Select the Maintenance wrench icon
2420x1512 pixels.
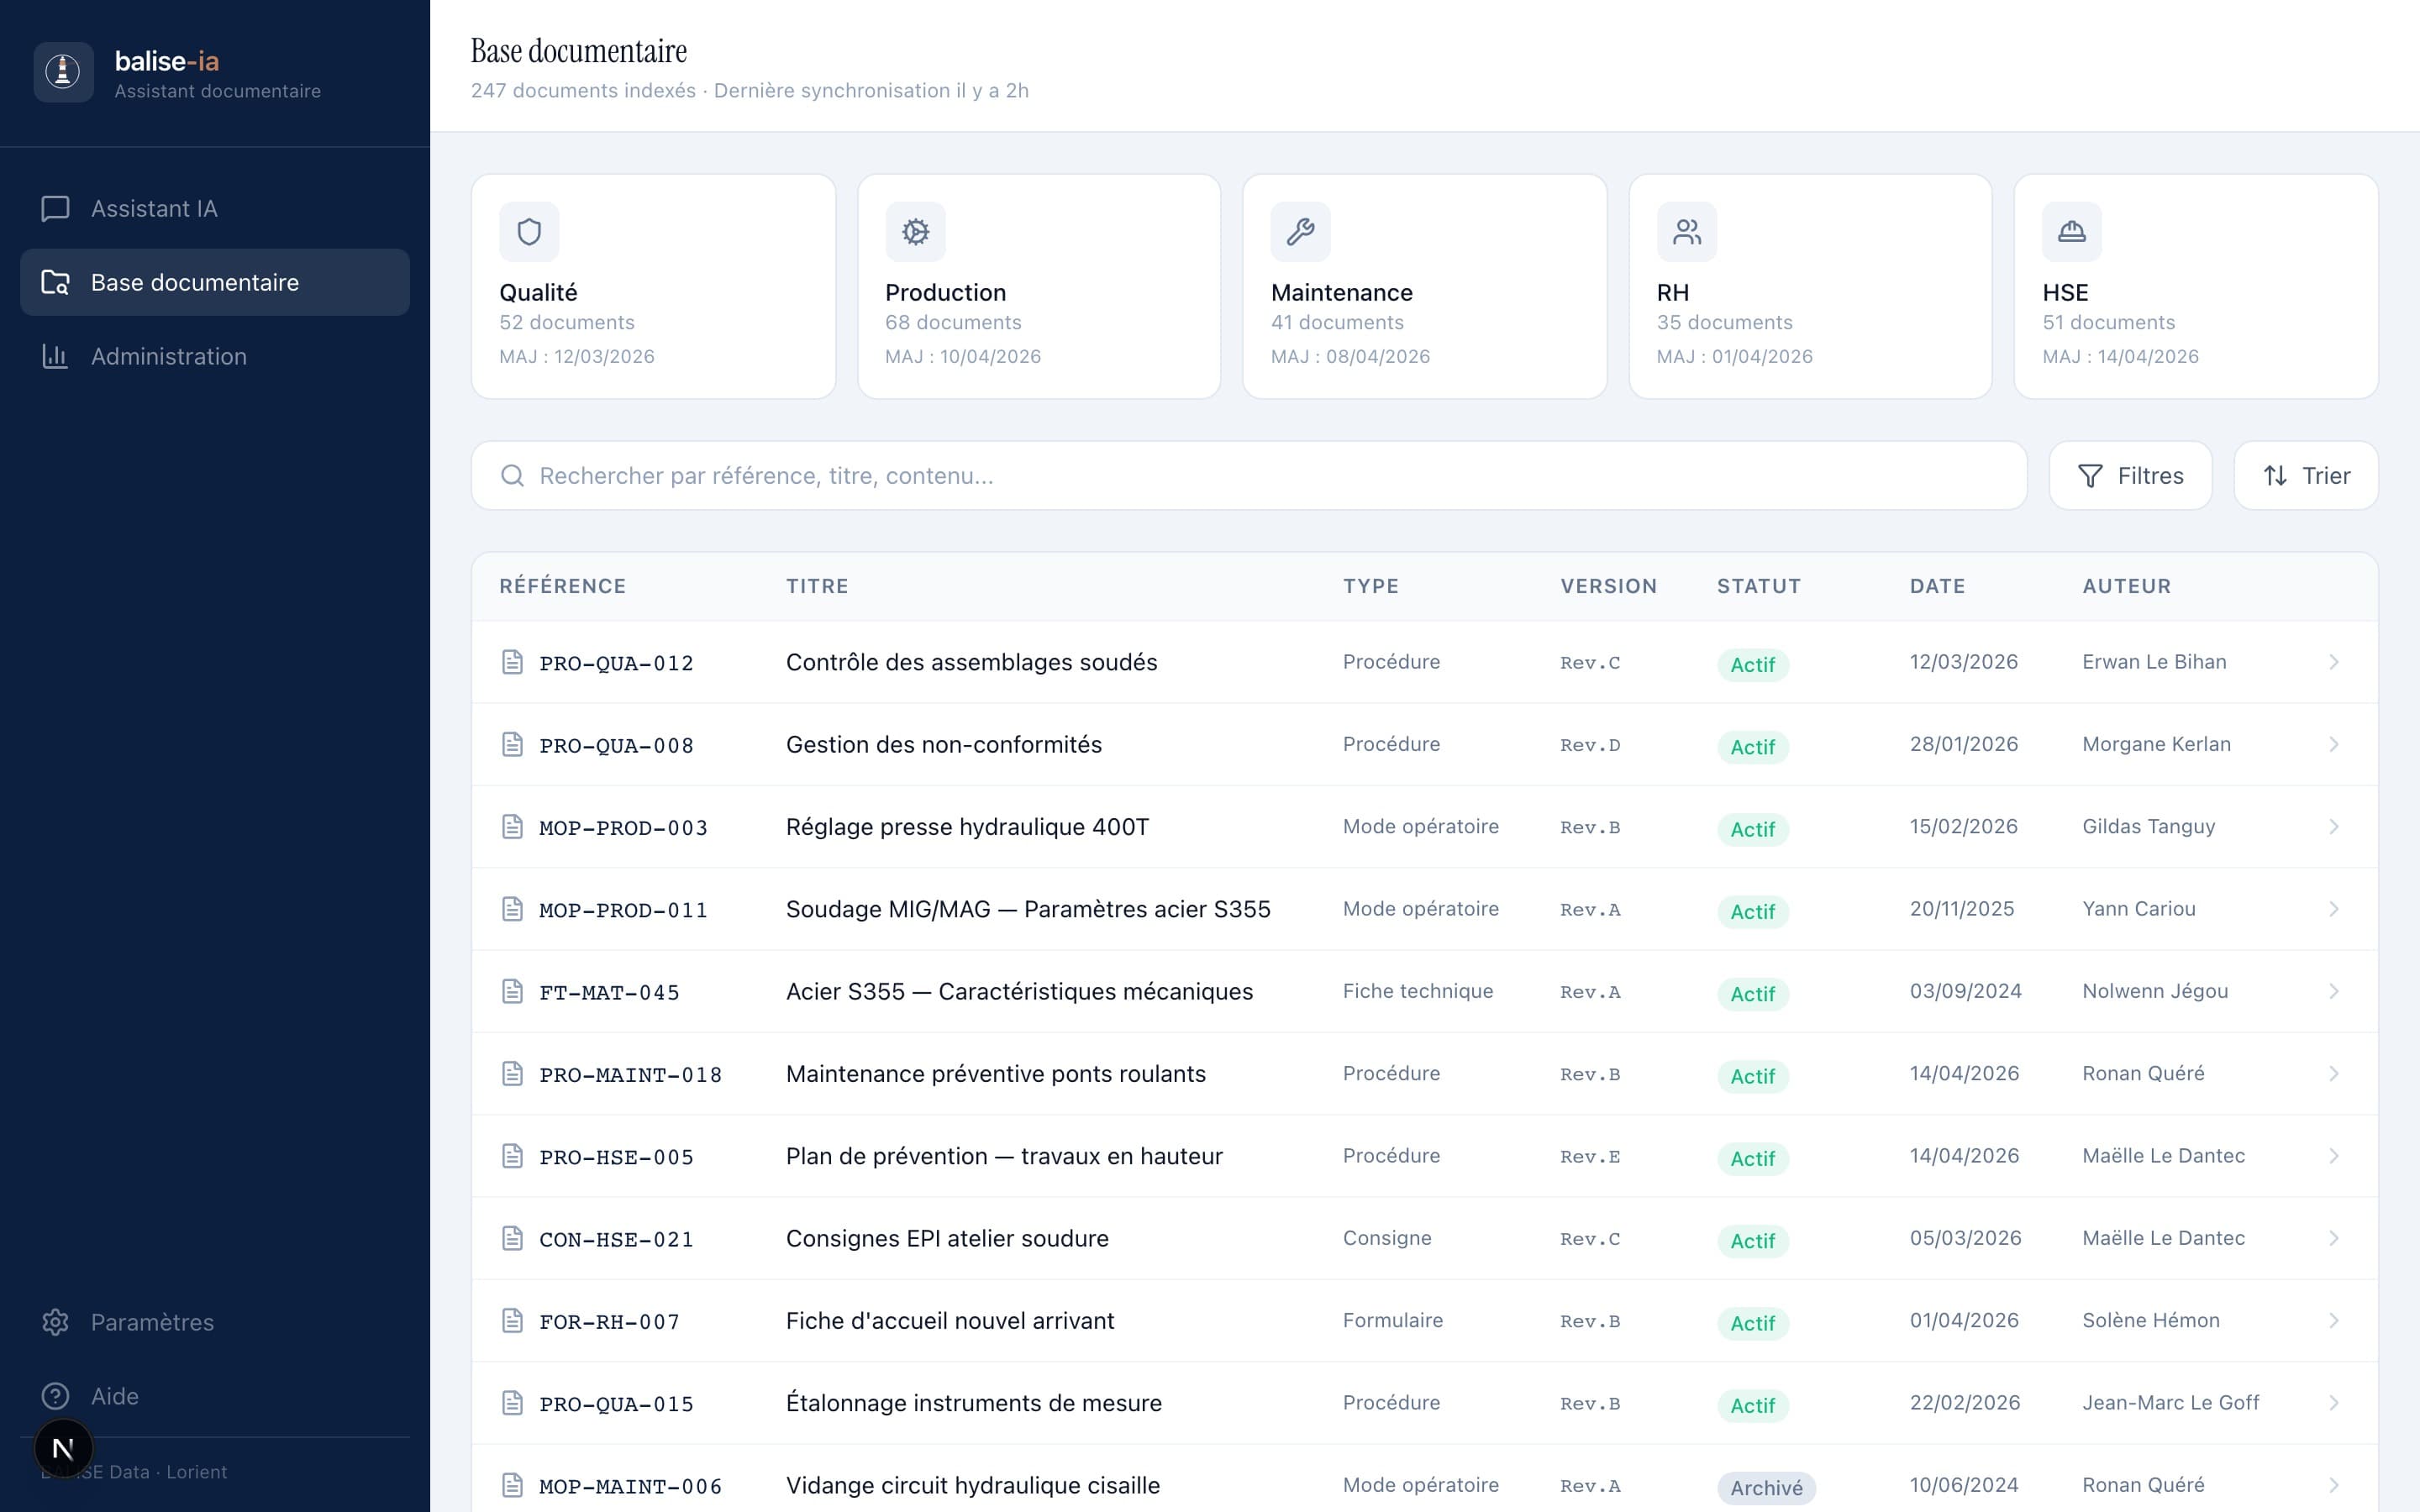1301,231
